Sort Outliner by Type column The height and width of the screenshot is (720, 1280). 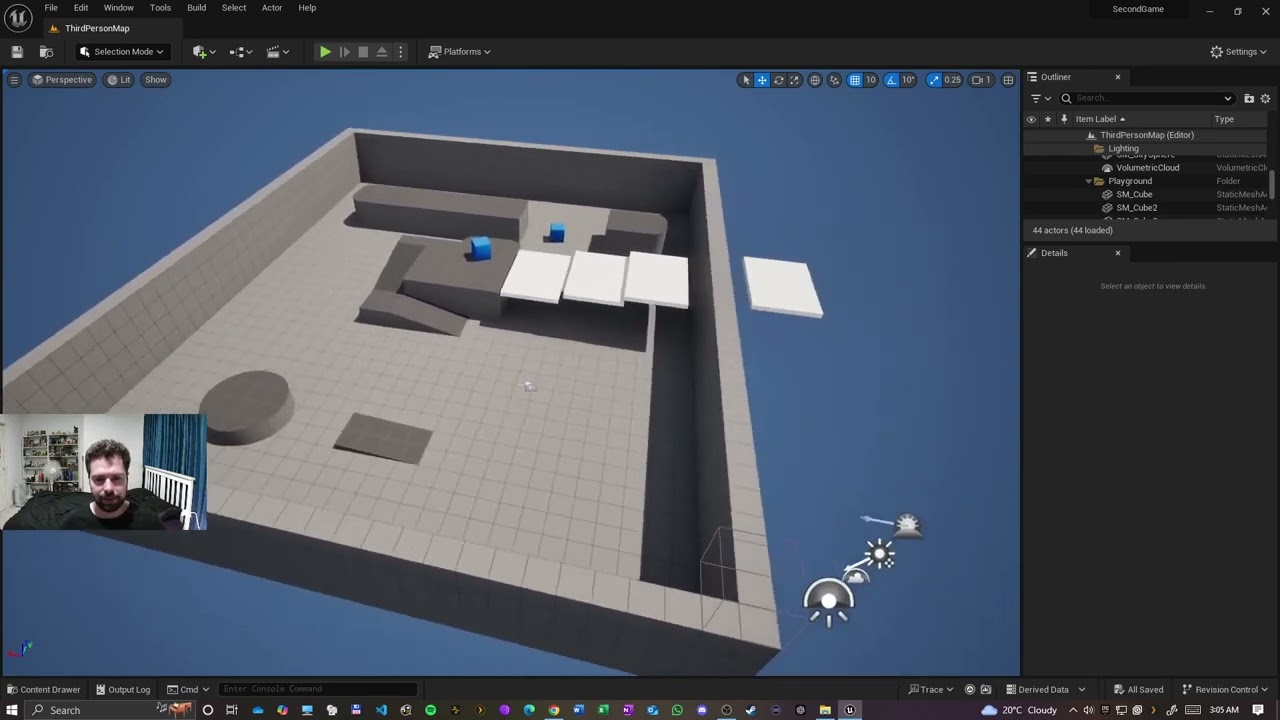coord(1224,119)
